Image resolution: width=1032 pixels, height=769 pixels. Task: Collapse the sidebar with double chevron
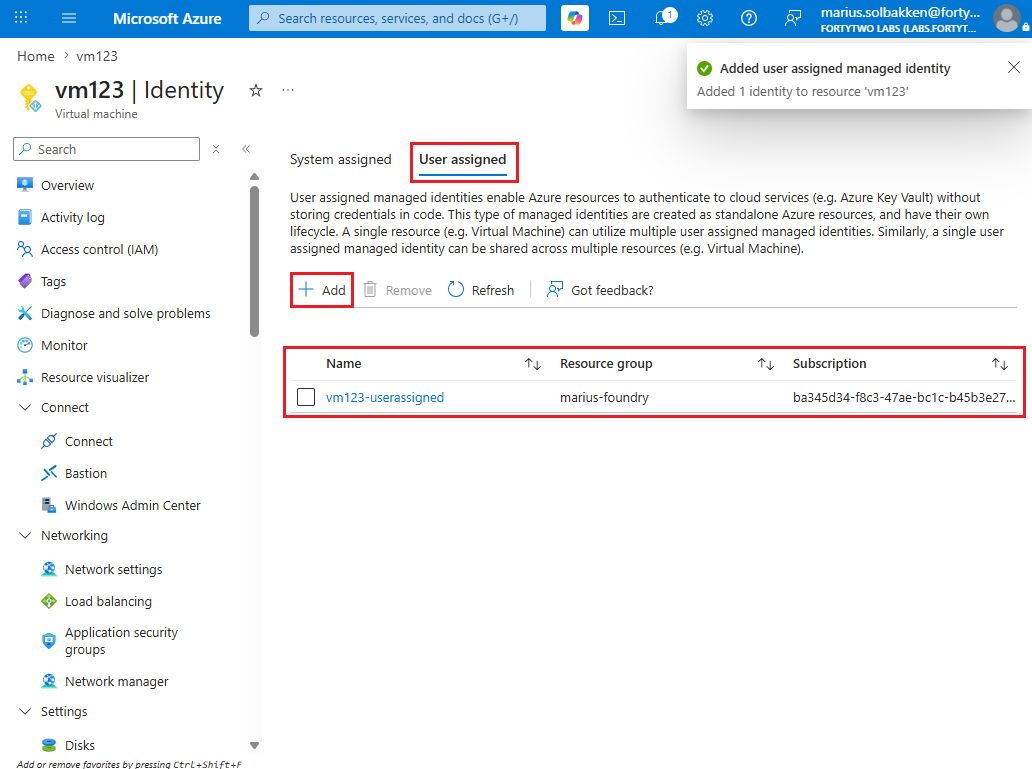[246, 149]
